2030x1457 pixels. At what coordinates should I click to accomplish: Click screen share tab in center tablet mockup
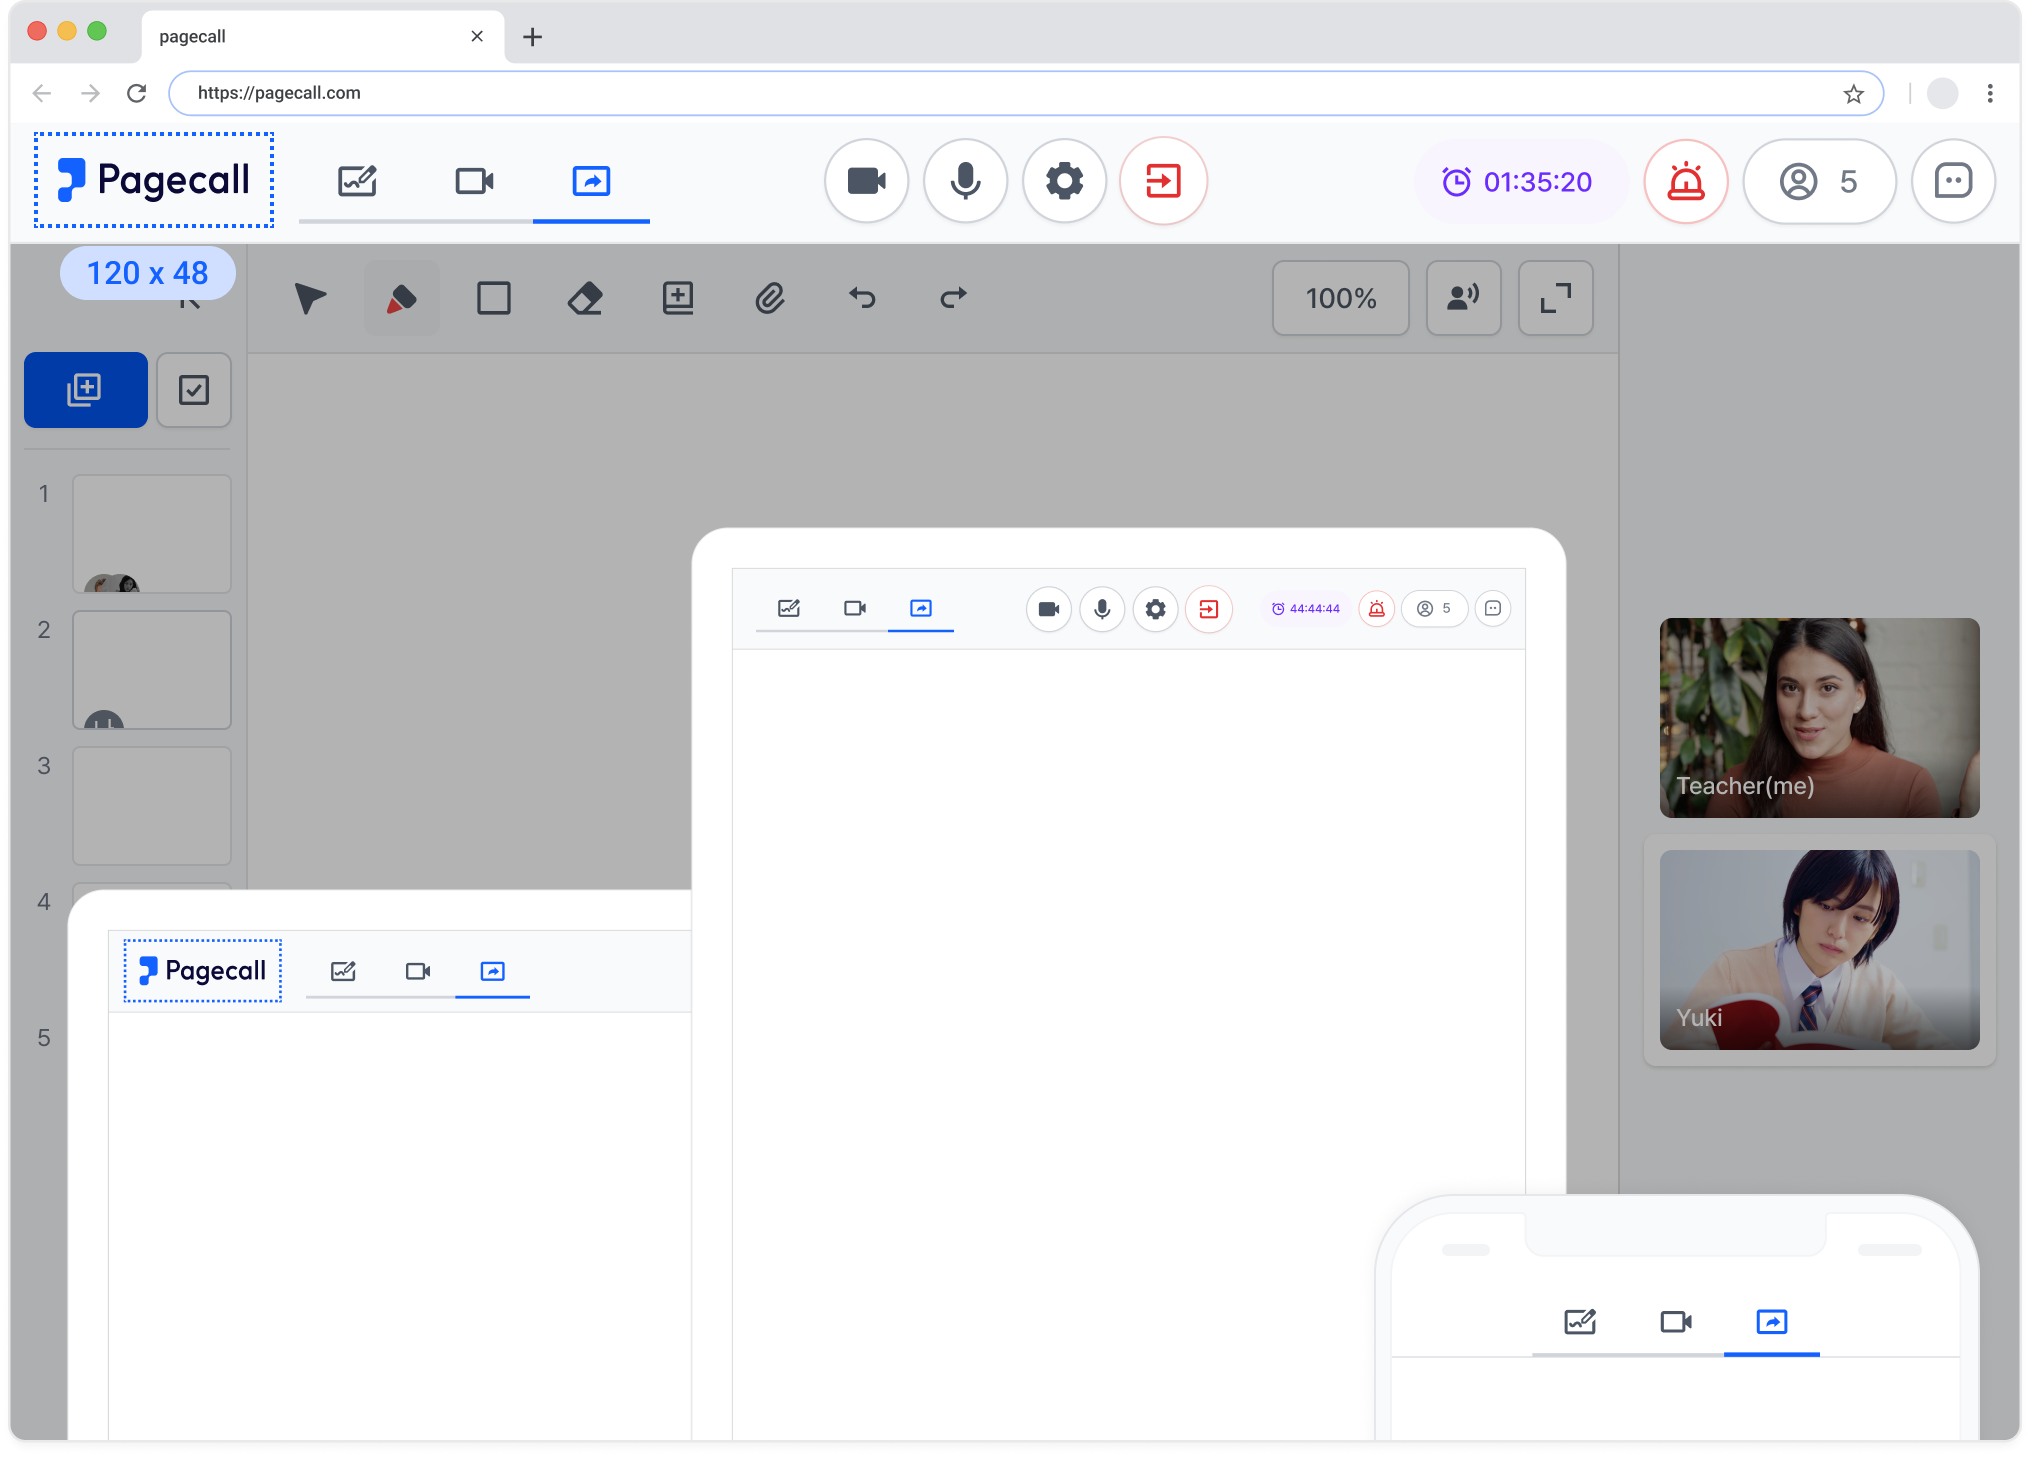[921, 608]
